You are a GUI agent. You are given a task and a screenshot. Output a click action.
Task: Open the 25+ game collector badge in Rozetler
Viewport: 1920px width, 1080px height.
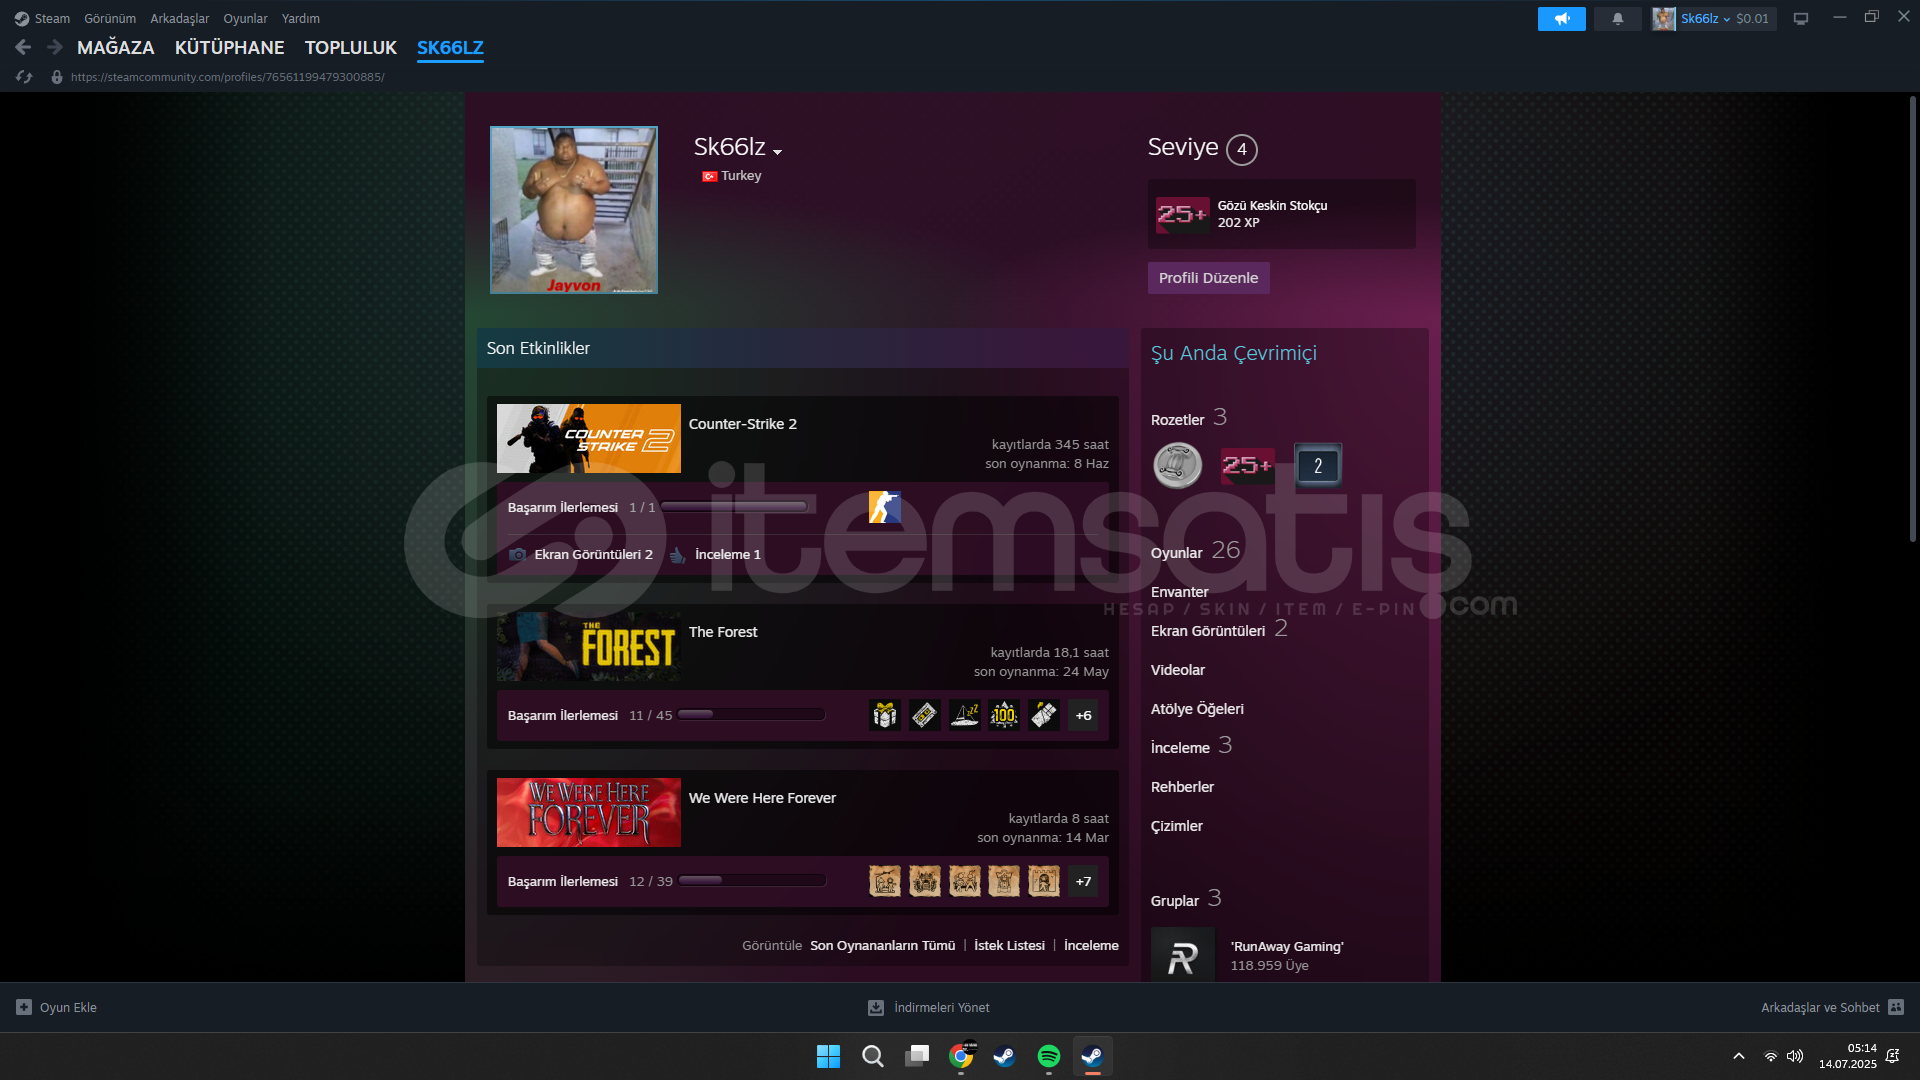pyautogui.click(x=1247, y=465)
